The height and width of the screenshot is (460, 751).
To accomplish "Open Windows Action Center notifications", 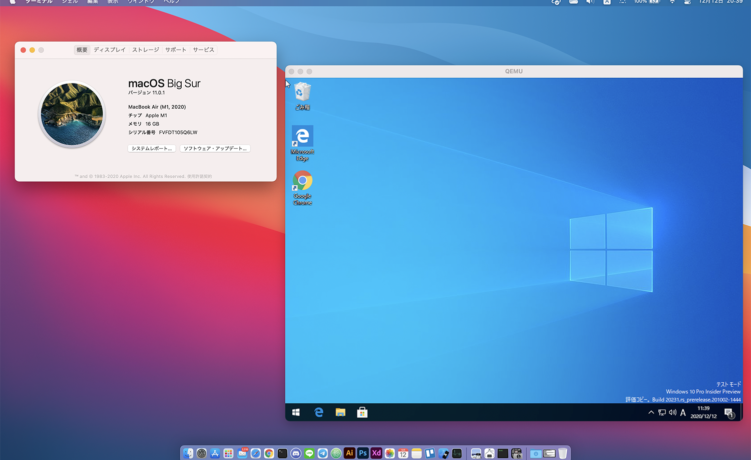I will point(729,413).
